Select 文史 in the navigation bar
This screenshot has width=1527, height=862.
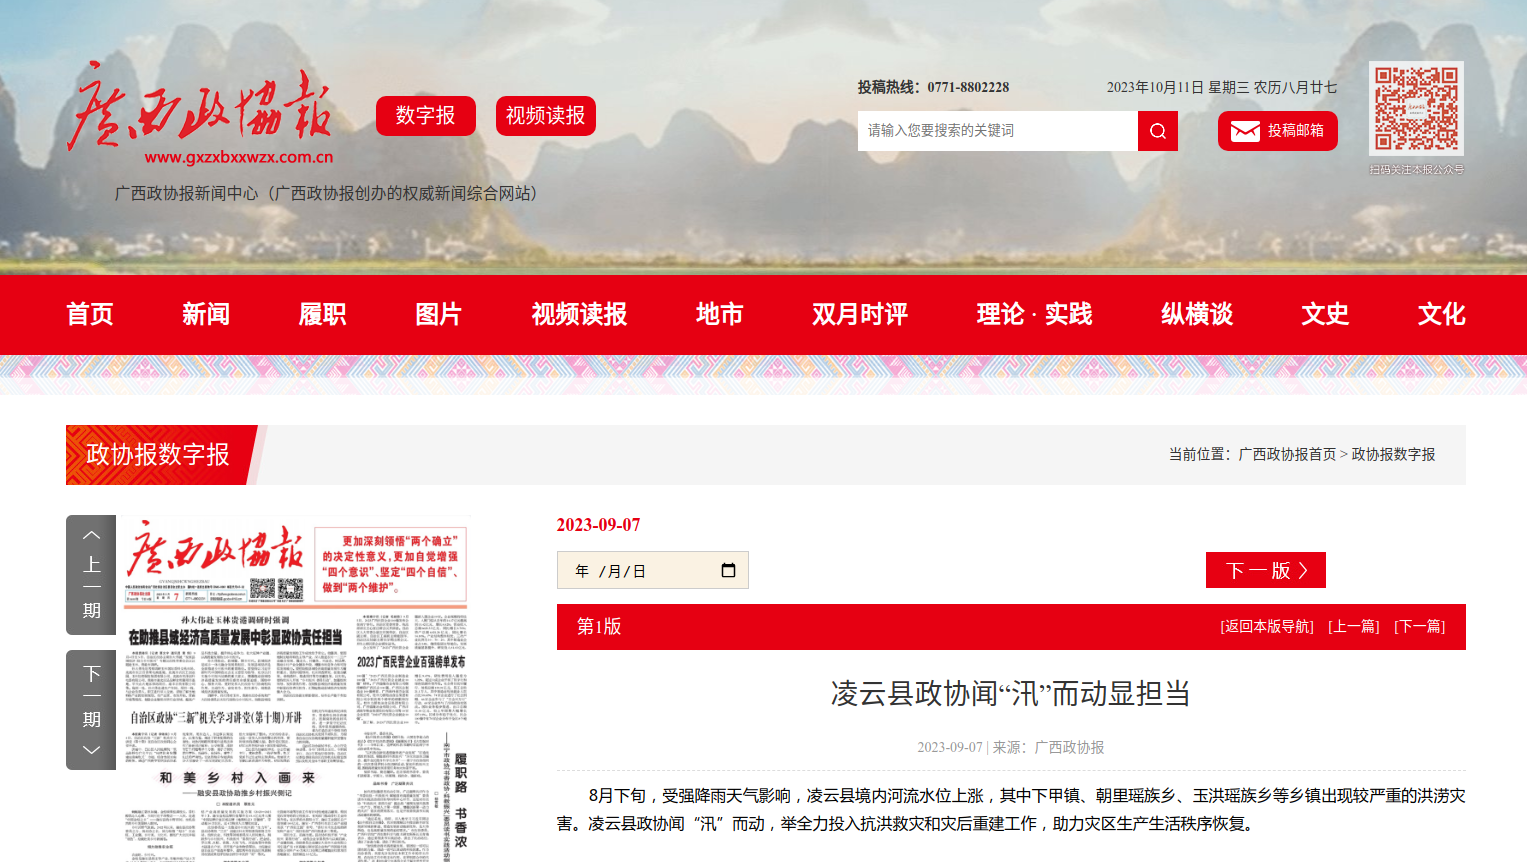point(1324,314)
